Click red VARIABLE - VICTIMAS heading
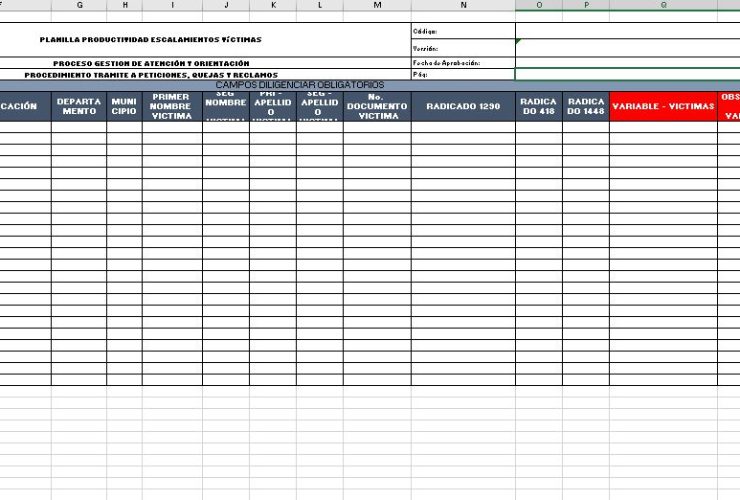 664,107
